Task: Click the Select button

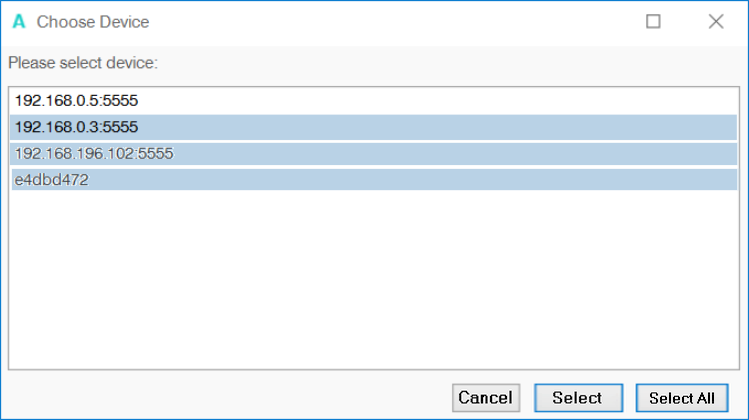Action: point(577,397)
